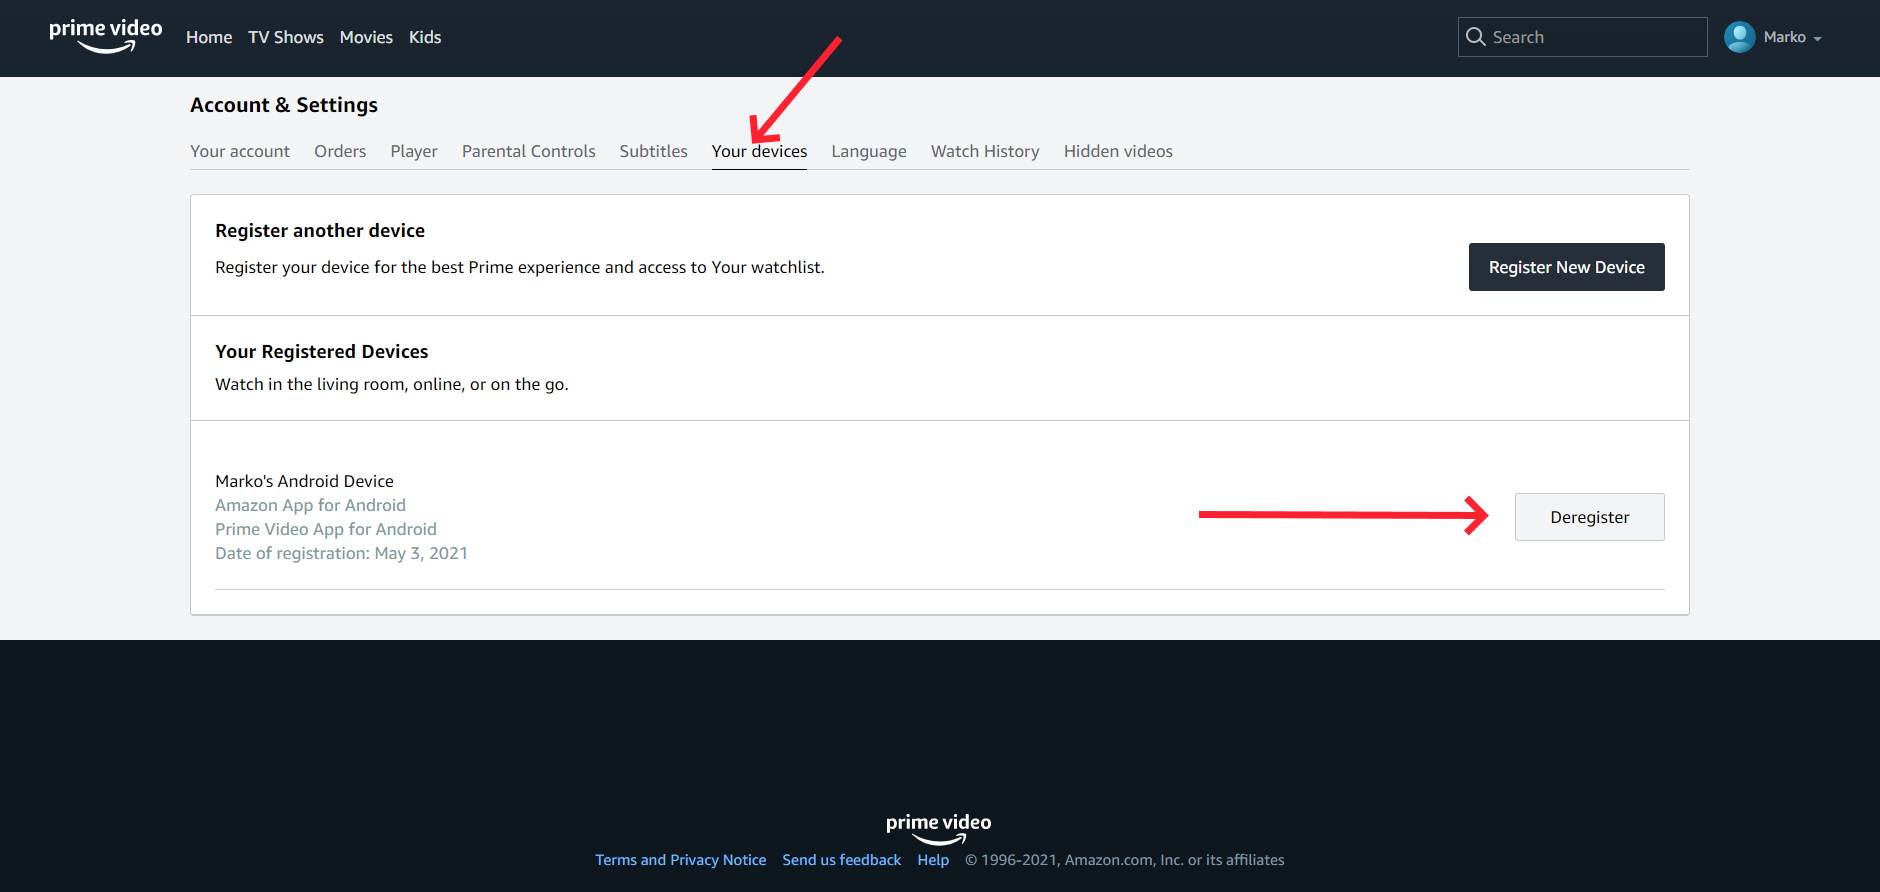Open the Movies section
Screen dimensions: 1880x892
pos(366,37)
